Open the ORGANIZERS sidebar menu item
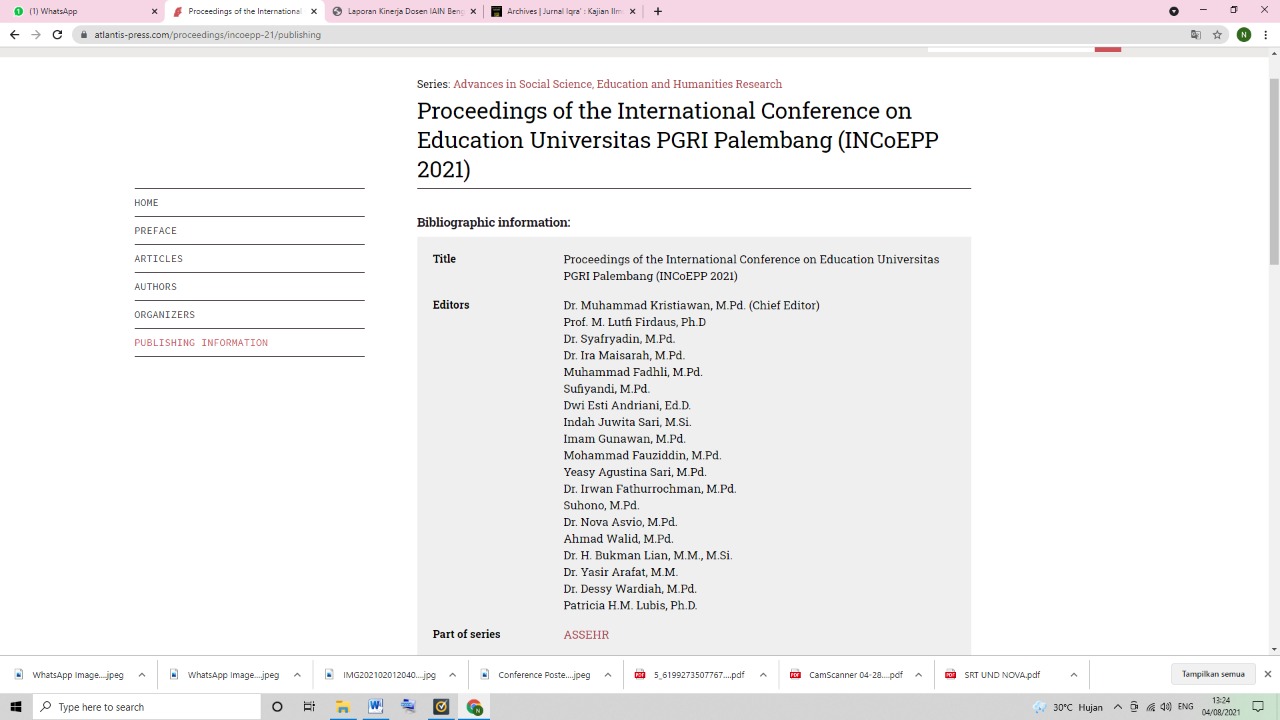This screenshot has width=1280, height=720. click(165, 315)
